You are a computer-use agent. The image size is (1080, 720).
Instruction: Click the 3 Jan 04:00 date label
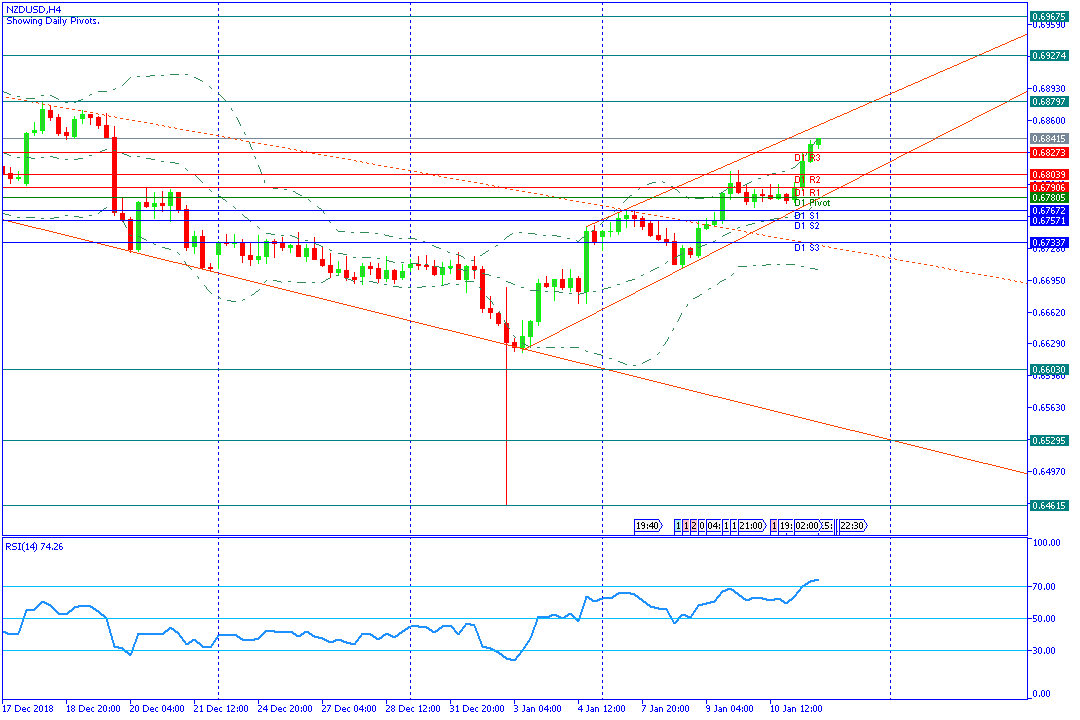click(x=538, y=708)
